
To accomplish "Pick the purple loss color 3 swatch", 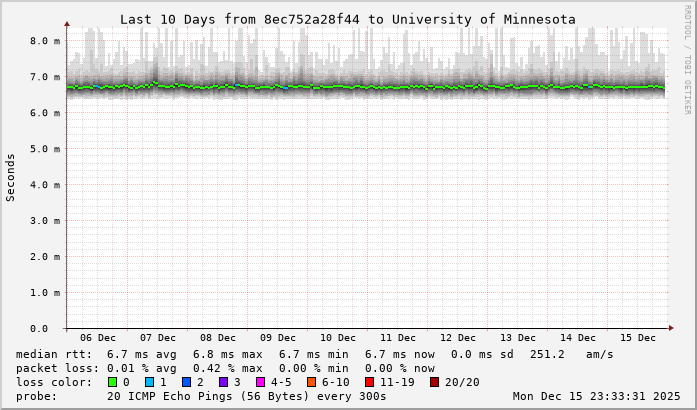I will [223, 382].
